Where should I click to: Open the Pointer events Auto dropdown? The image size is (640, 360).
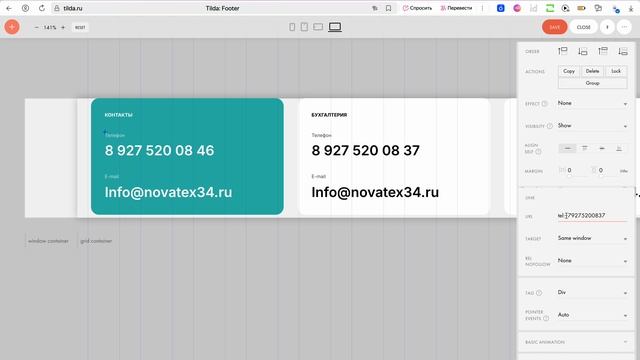pyautogui.click(x=592, y=315)
